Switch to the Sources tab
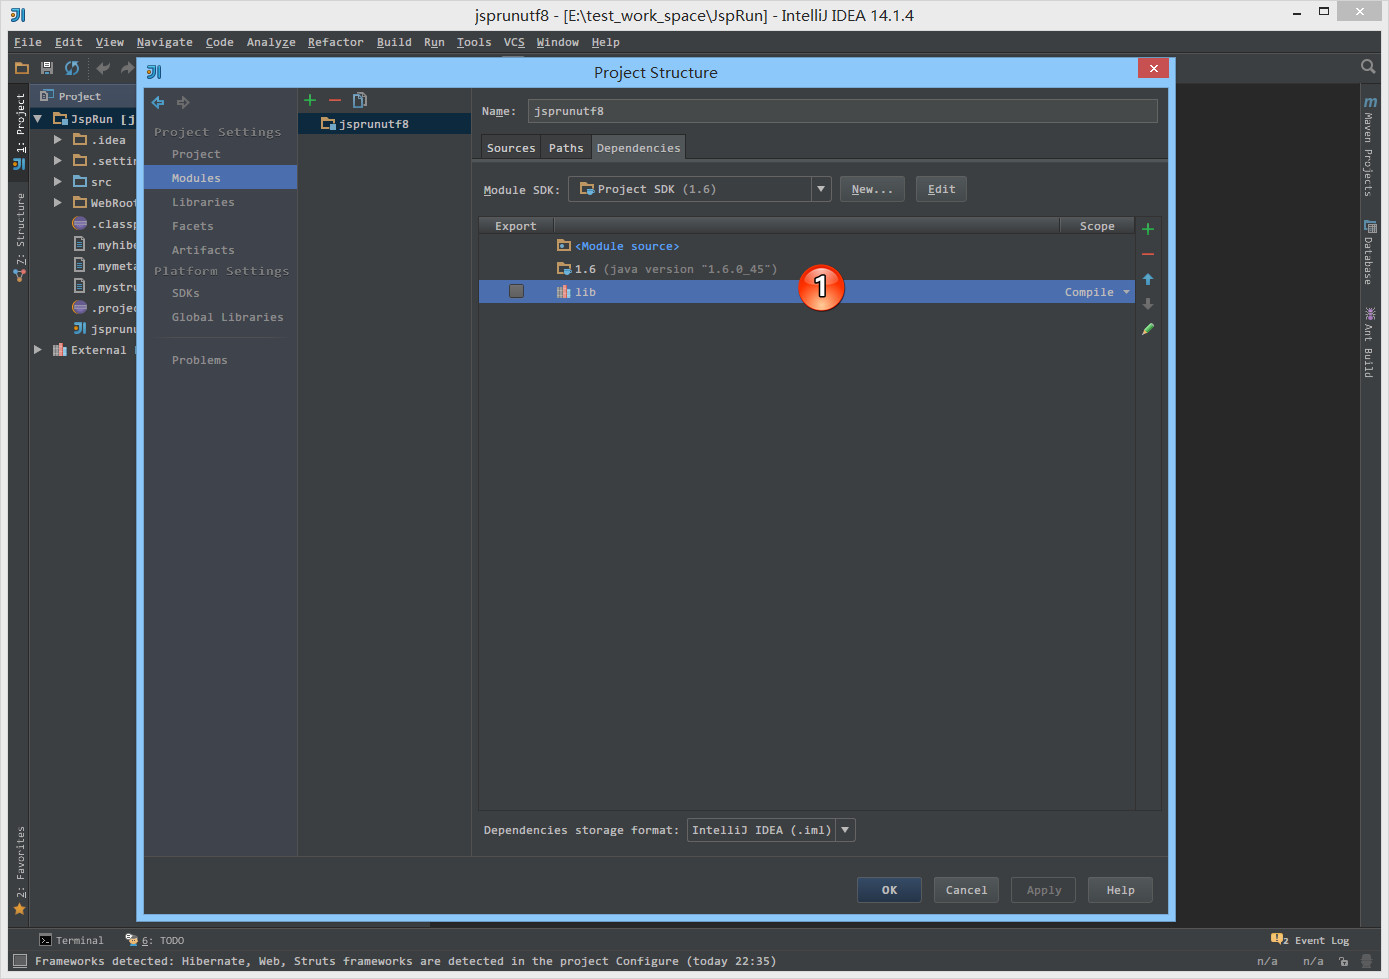Screen dimensions: 1389x979 click(511, 148)
